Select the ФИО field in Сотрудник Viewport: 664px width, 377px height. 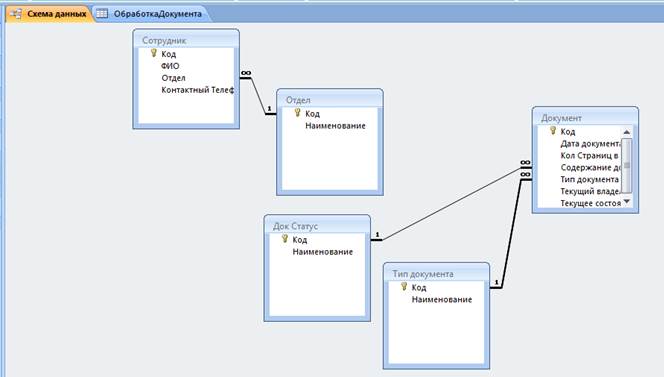coord(170,66)
